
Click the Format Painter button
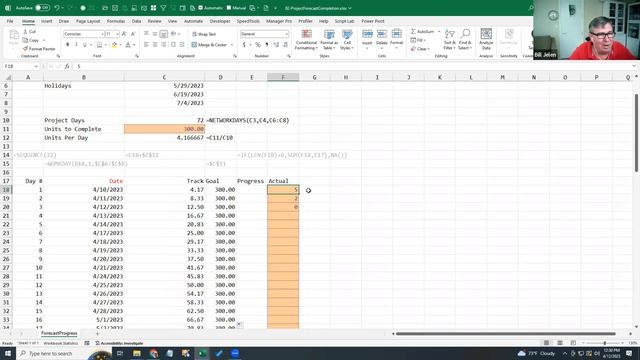[x=39, y=49]
